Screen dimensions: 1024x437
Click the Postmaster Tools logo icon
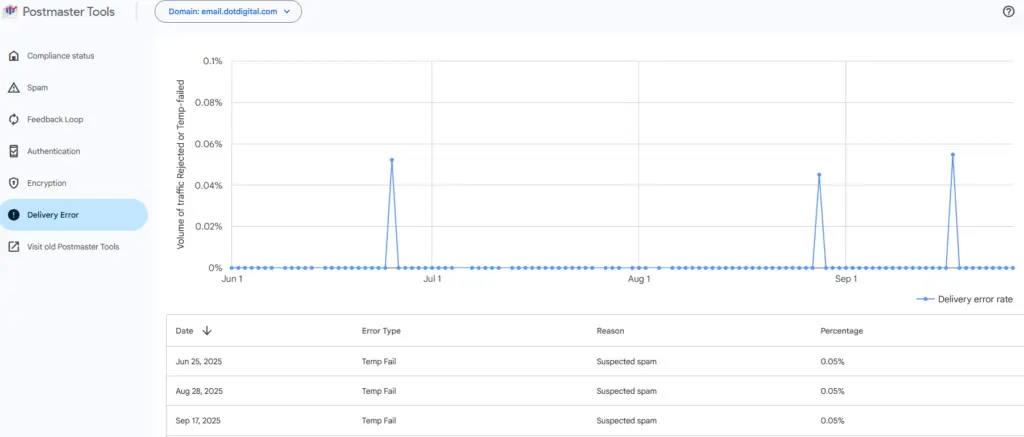pyautogui.click(x=12, y=12)
